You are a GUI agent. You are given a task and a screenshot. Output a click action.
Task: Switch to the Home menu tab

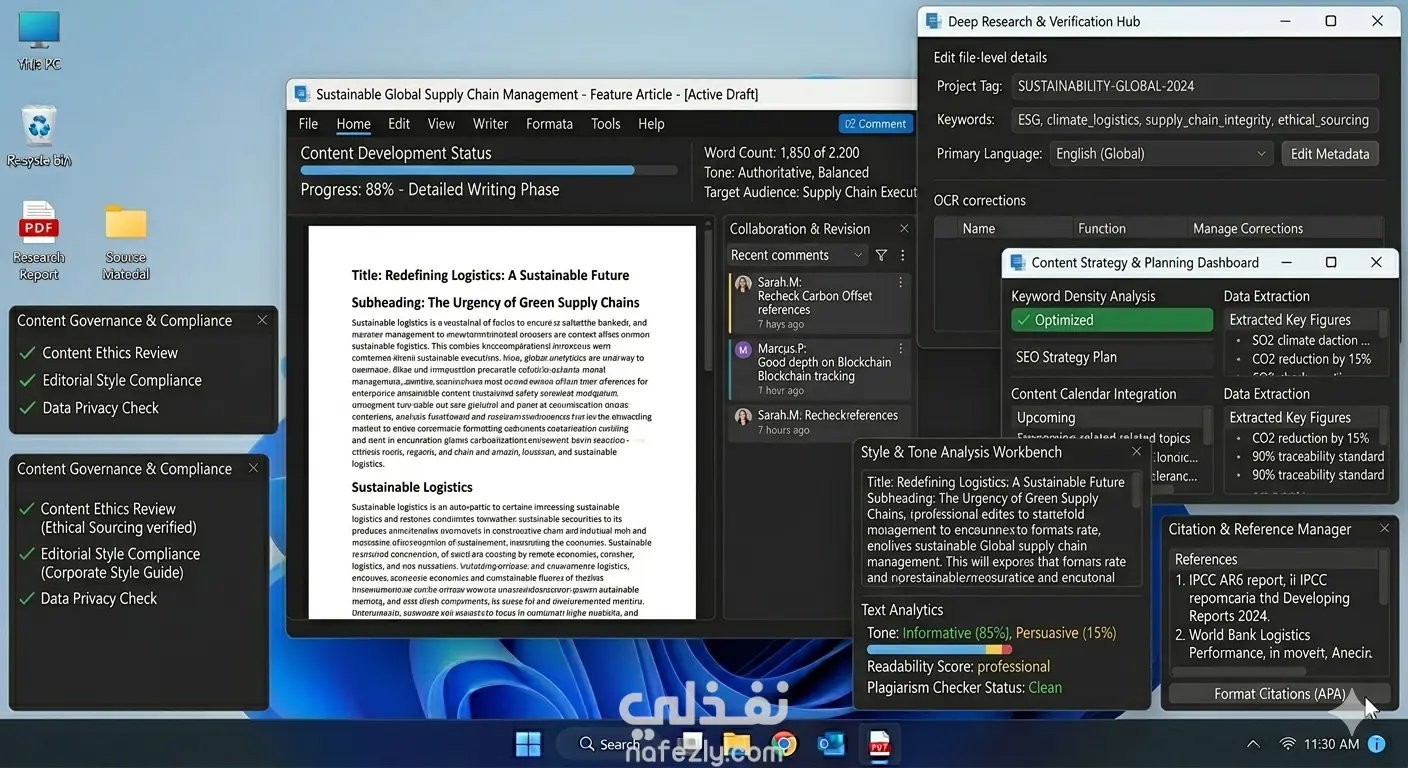(353, 124)
